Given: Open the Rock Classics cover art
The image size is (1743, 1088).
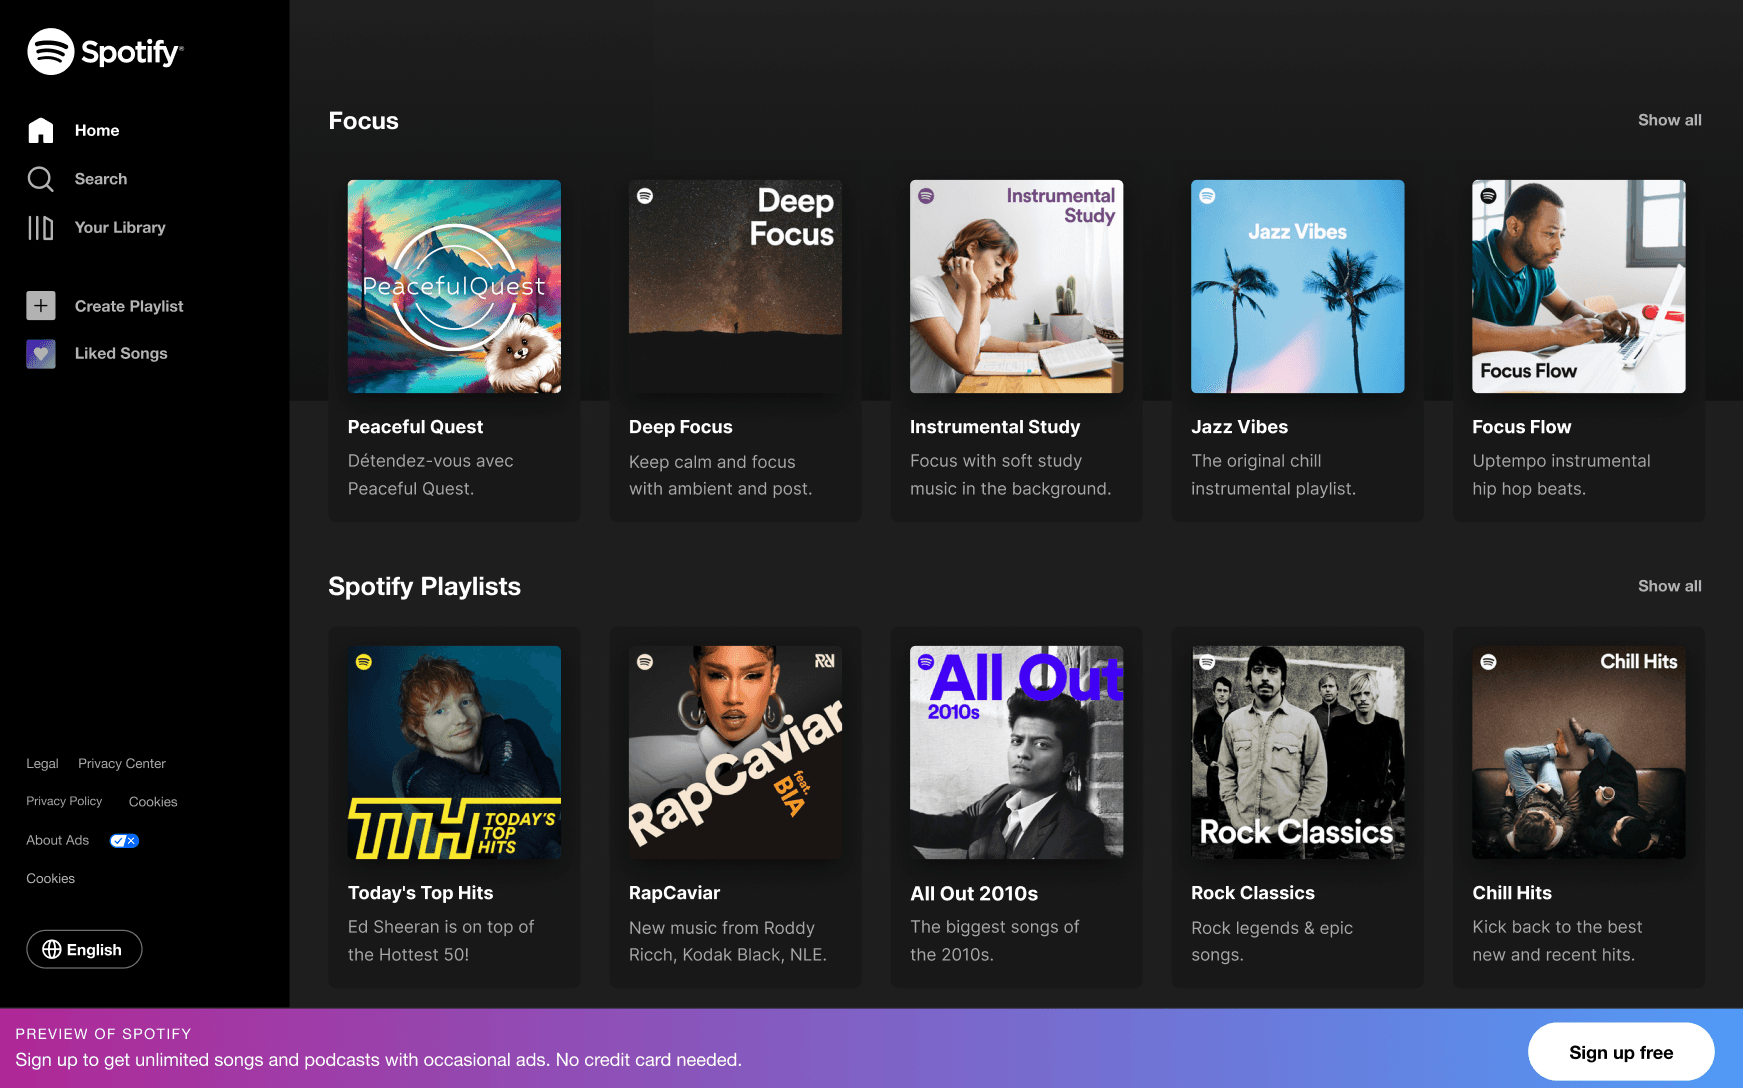Looking at the screenshot, I should pos(1297,753).
